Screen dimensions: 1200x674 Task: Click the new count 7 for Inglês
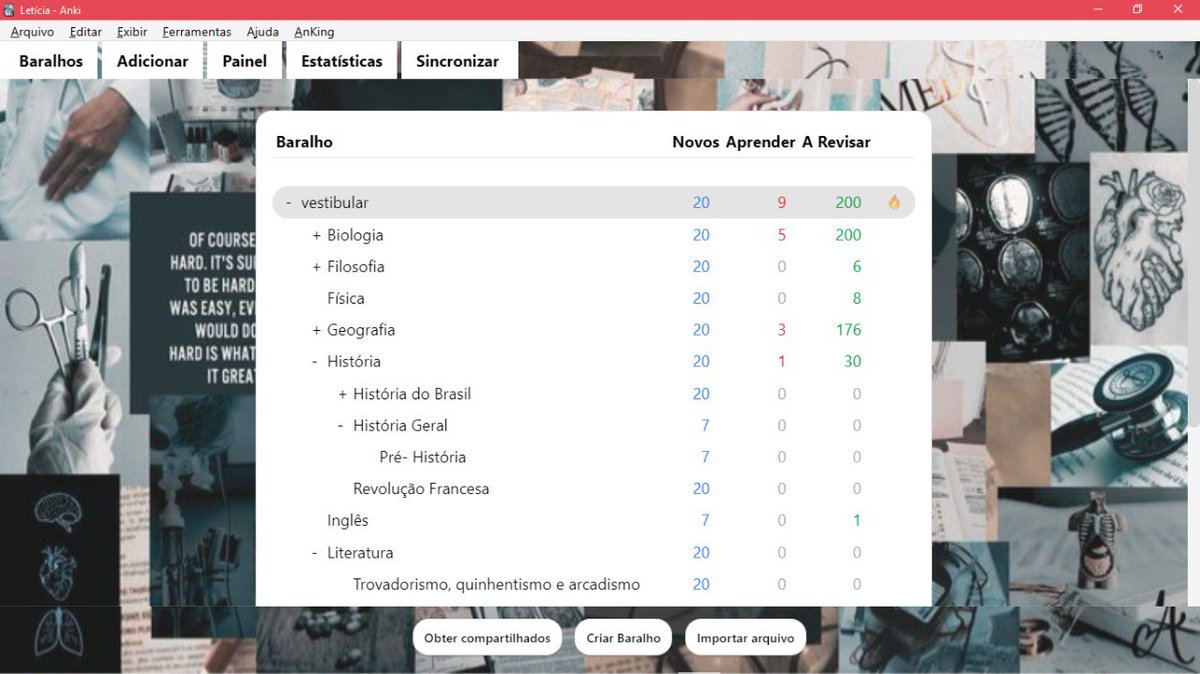pyautogui.click(x=705, y=520)
